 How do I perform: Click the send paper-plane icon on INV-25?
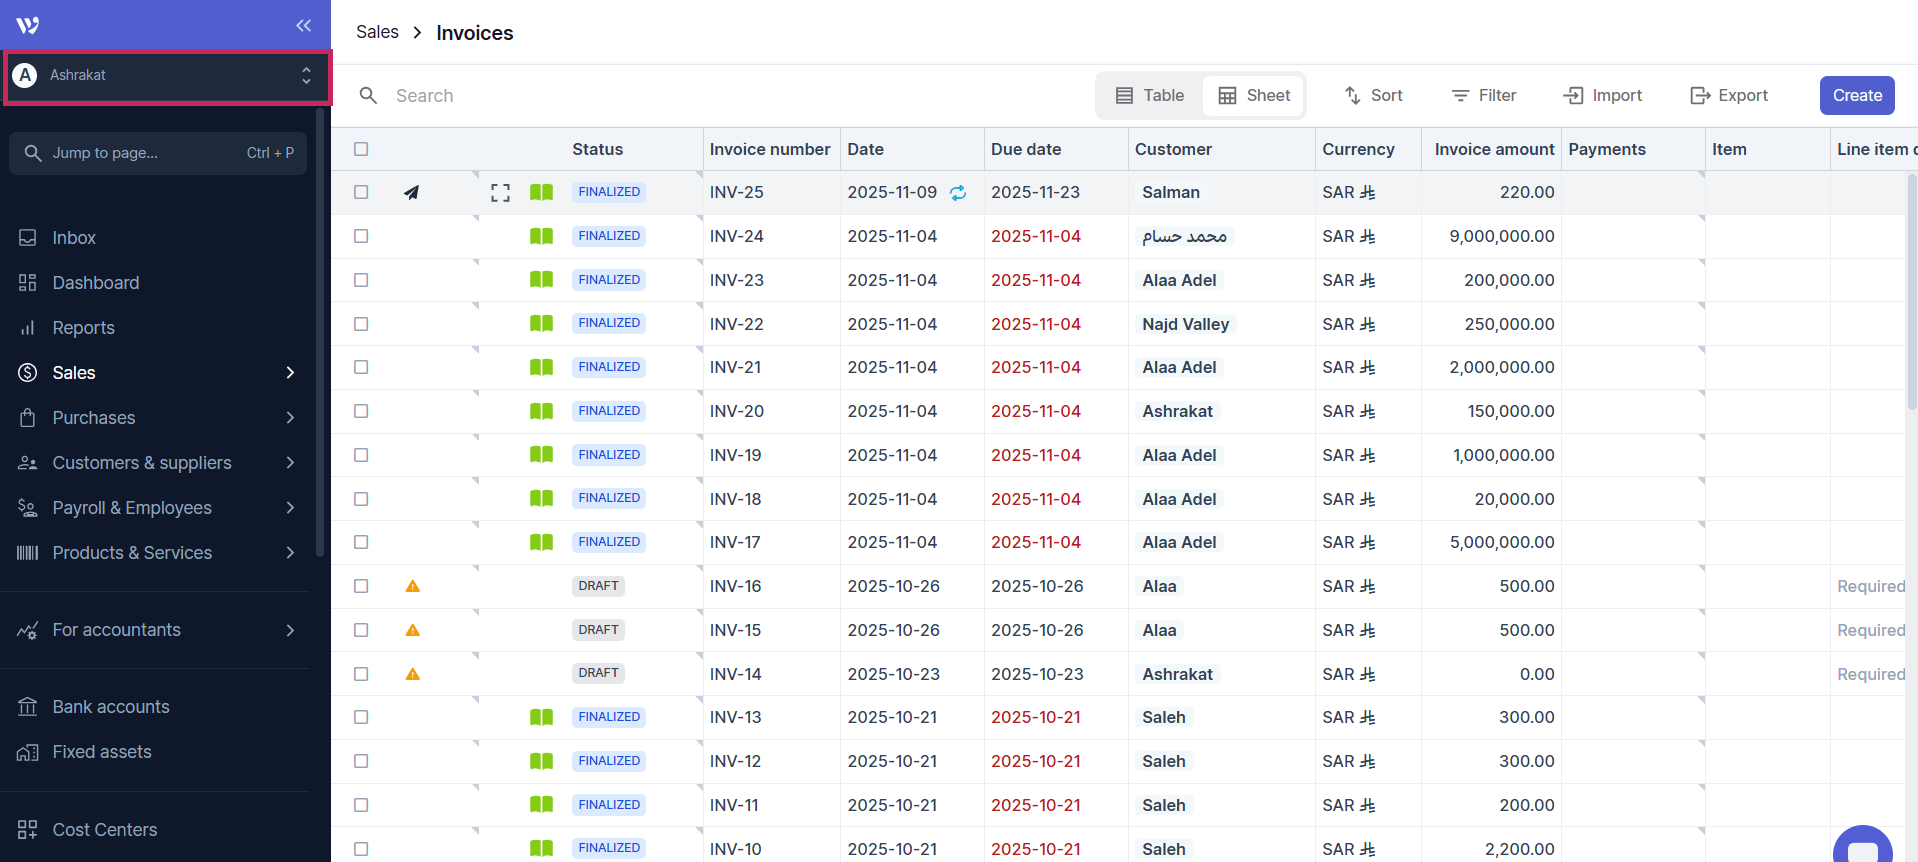411,193
